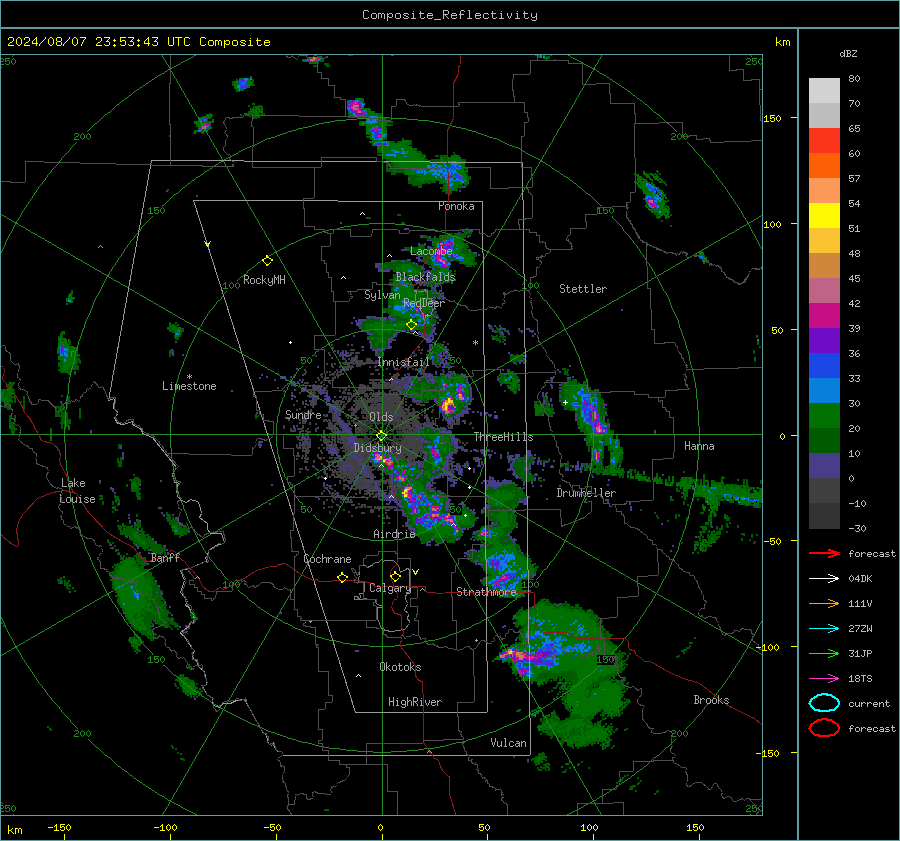Click the orange 111V arrow icon

pyautogui.click(x=824, y=603)
